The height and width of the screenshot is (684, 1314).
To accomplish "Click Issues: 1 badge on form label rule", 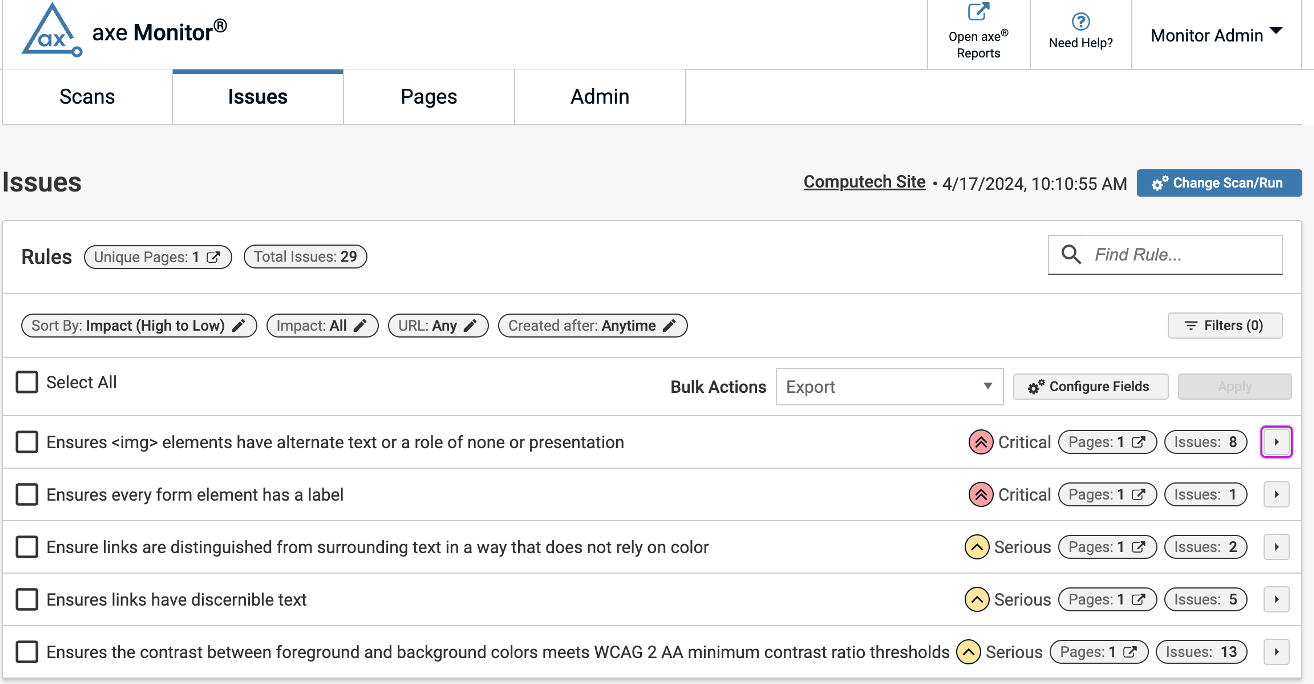I will [1205, 495].
